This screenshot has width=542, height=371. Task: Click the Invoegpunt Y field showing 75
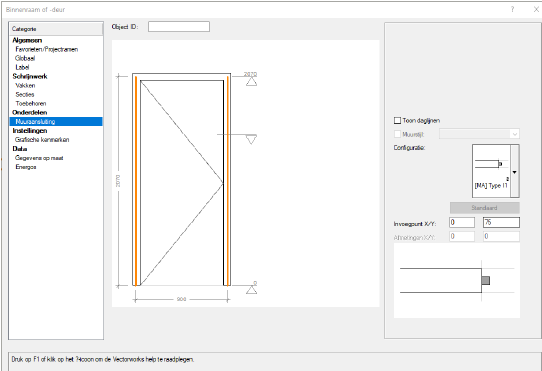tap(501, 222)
